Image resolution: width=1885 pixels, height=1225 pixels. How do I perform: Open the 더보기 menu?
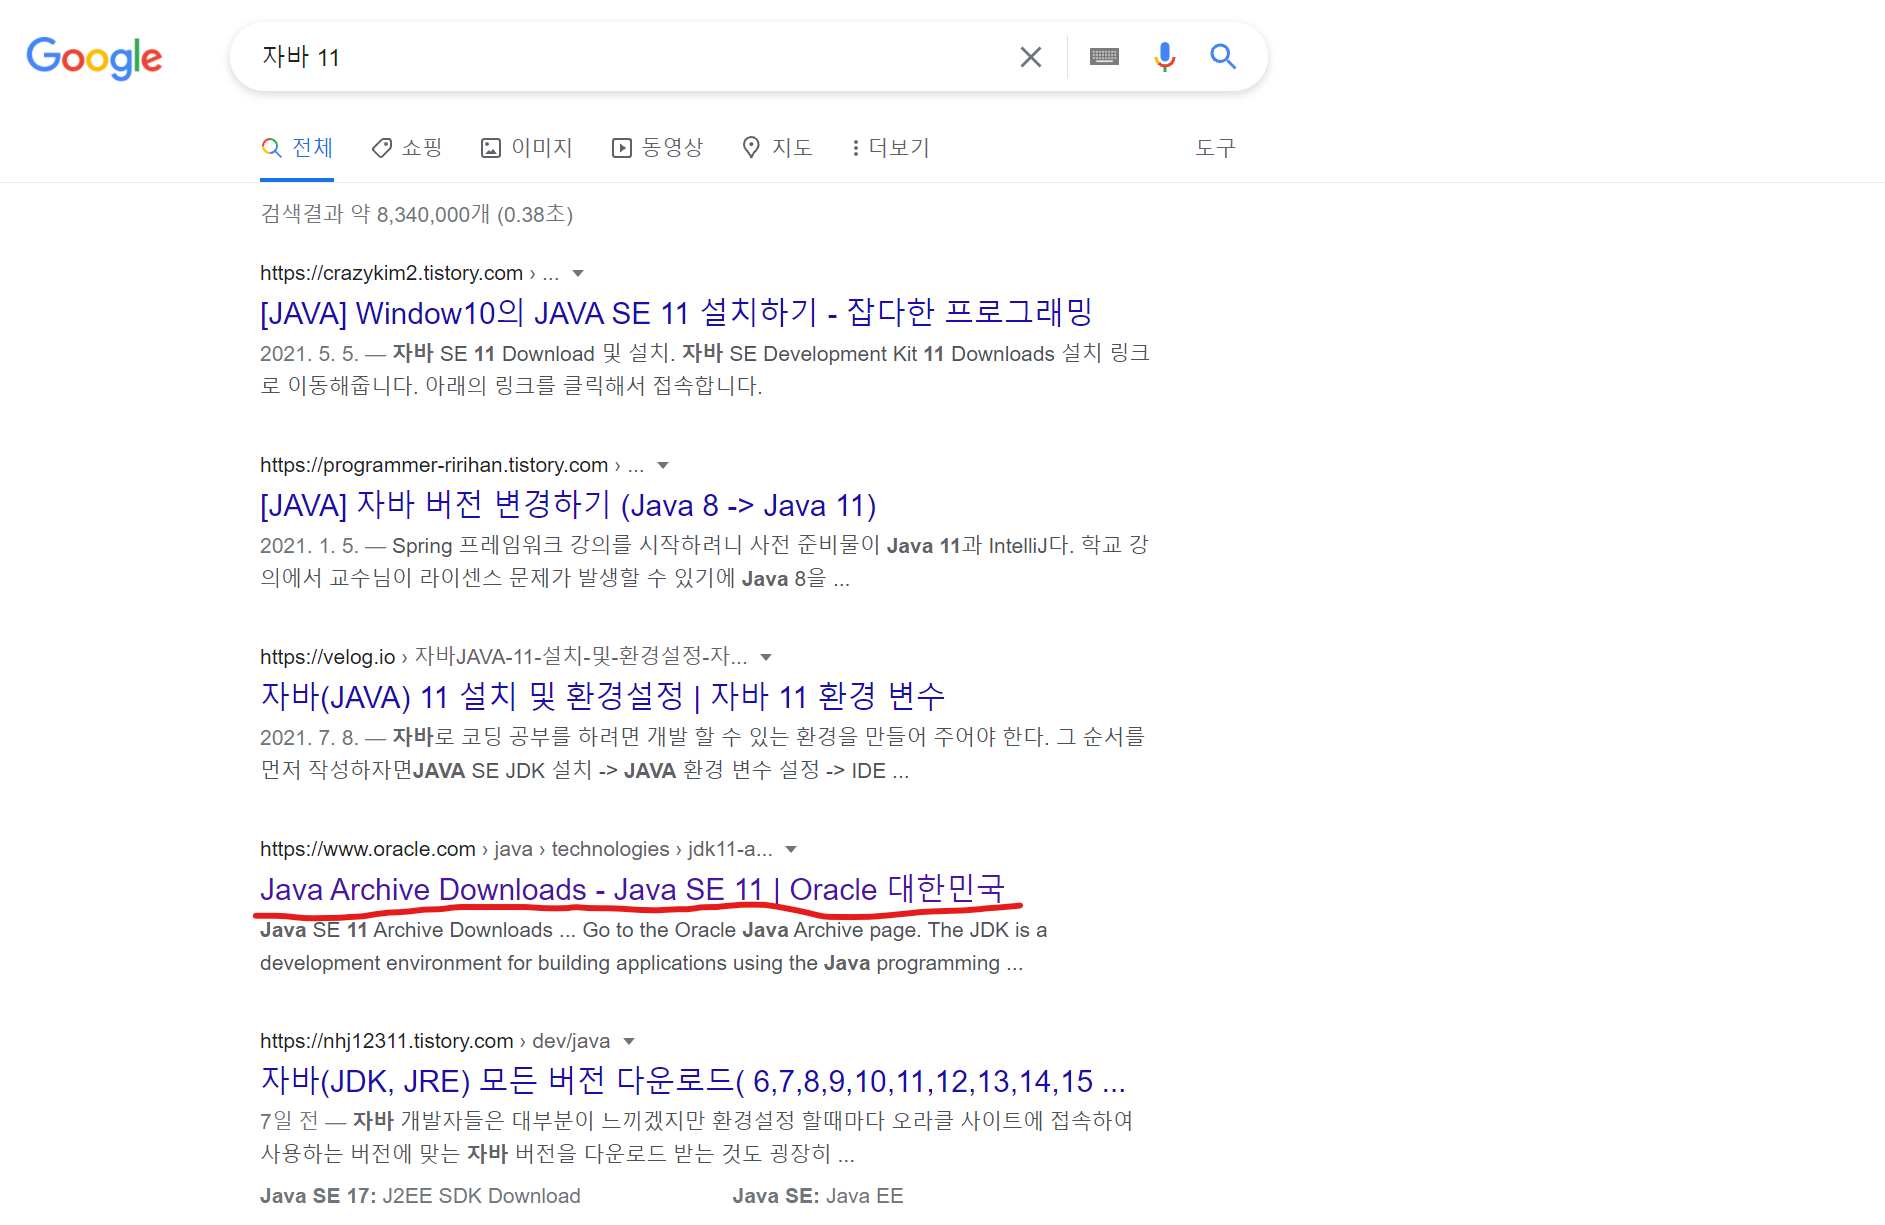pyautogui.click(x=890, y=148)
